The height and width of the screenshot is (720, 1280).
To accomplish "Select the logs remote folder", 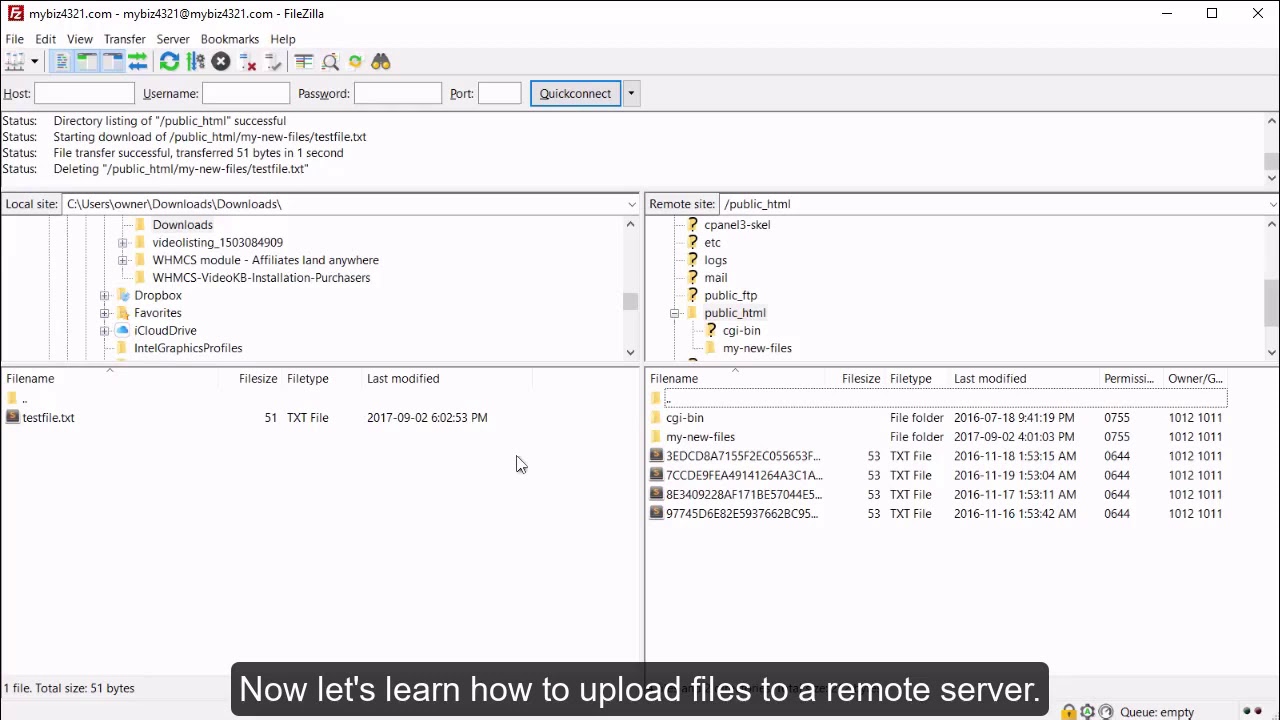I will tap(715, 260).
